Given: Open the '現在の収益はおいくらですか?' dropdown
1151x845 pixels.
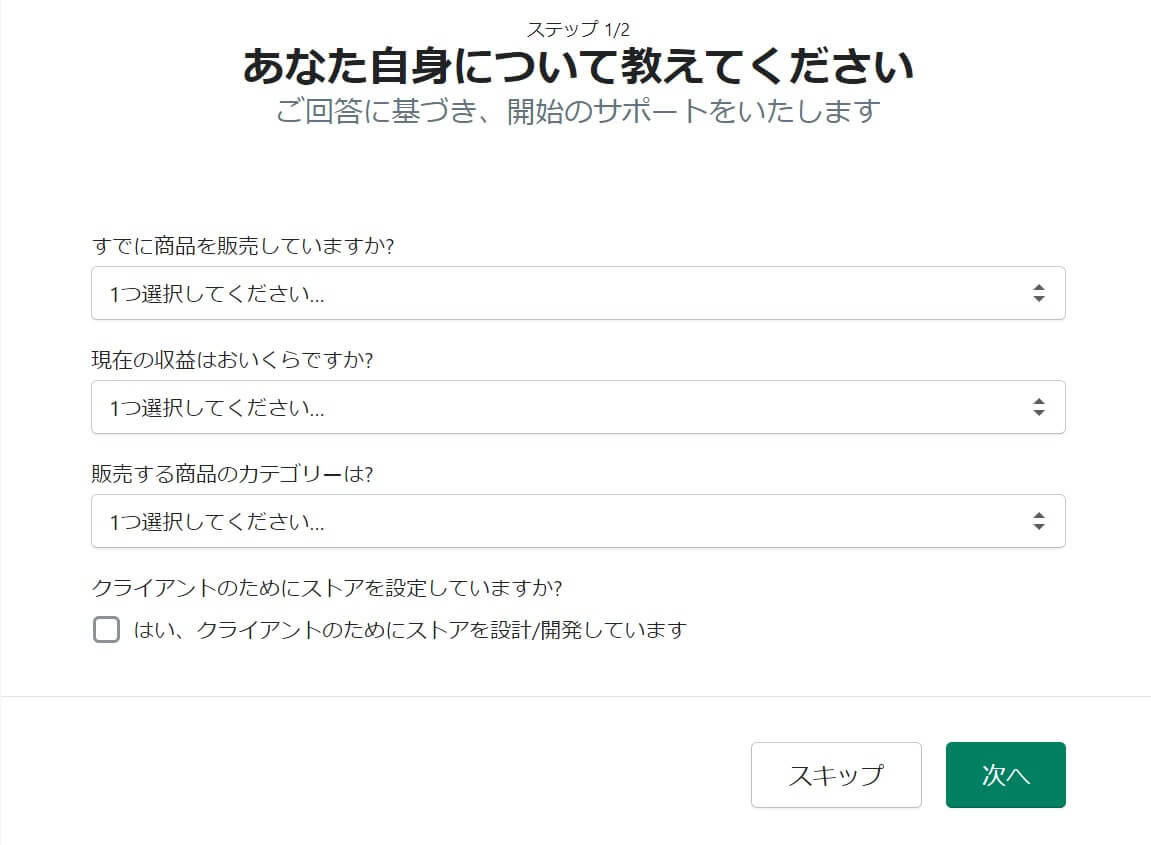Looking at the screenshot, I should tap(578, 408).
